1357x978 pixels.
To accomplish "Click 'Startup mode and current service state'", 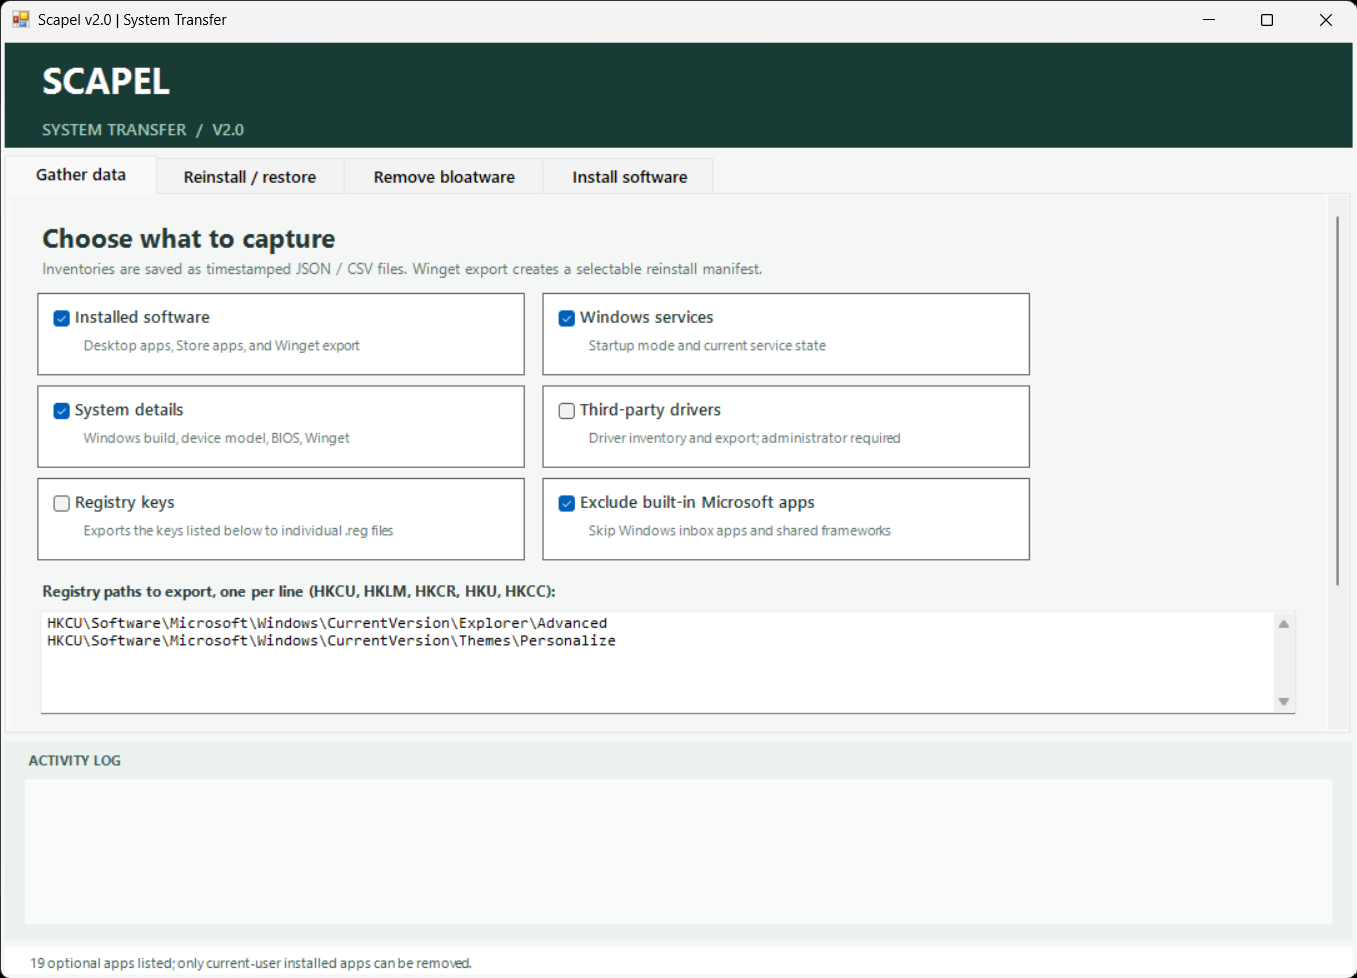I will (x=707, y=346).
